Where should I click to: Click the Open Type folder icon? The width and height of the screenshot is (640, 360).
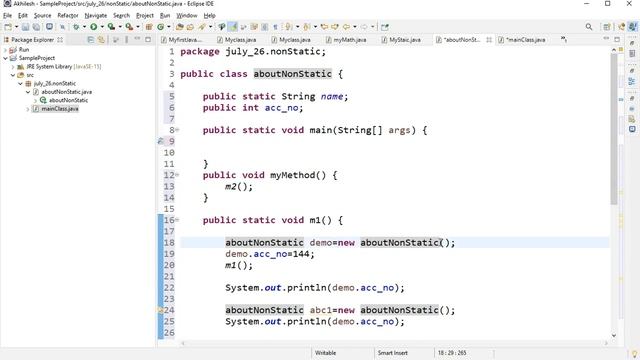180,27
